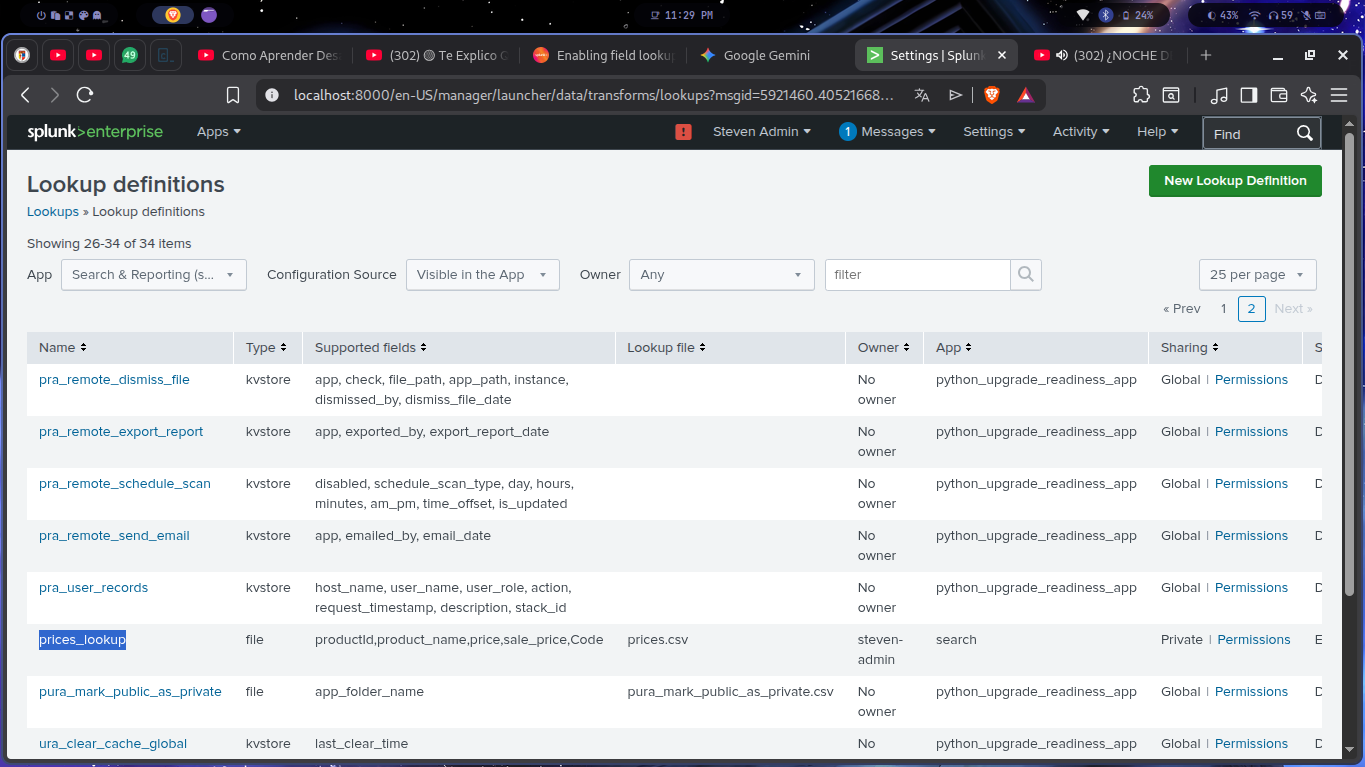Open the prices_lookup definition link
The width and height of the screenshot is (1365, 767).
tap(82, 639)
